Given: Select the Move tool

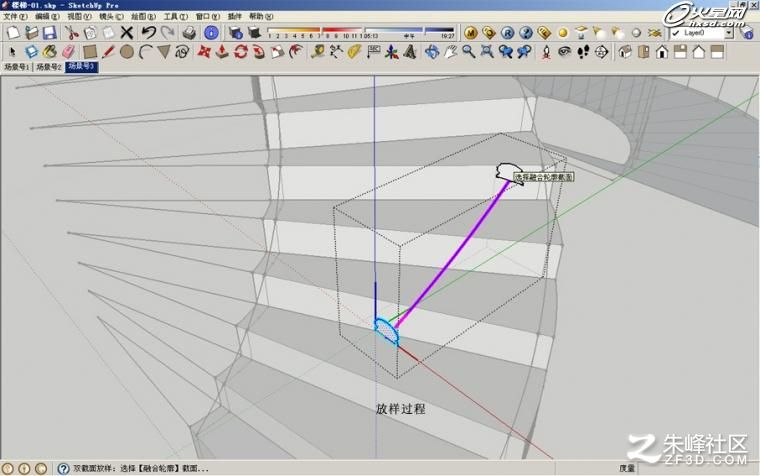Looking at the screenshot, I should tap(204, 51).
